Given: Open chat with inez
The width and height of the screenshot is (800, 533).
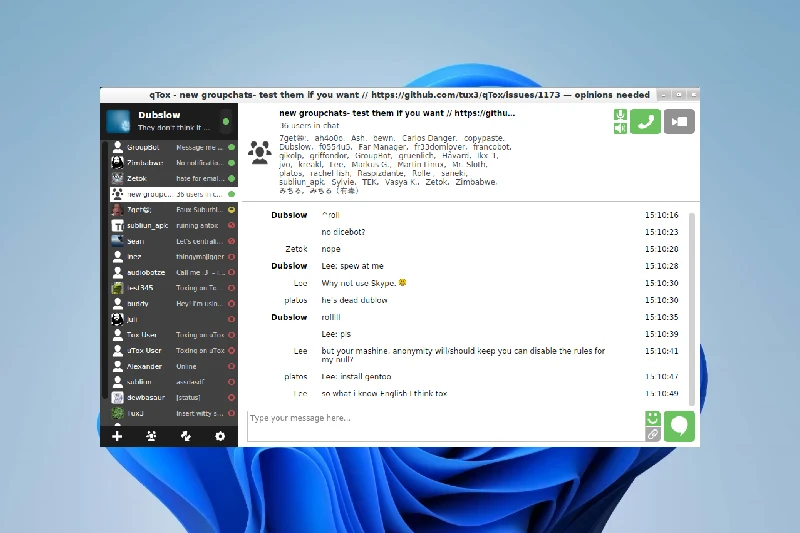Looking at the screenshot, I should 173,257.
